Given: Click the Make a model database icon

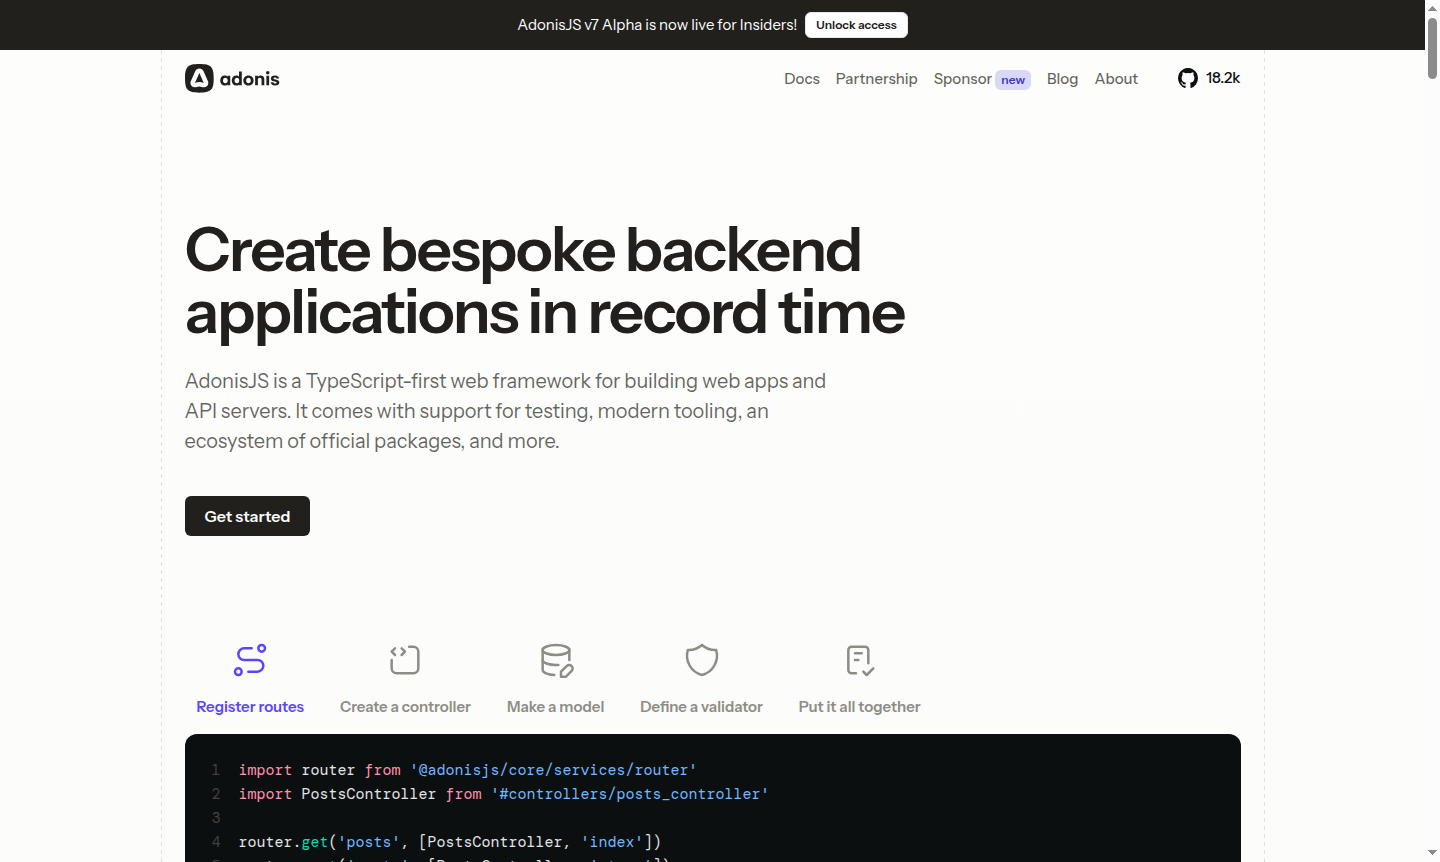Looking at the screenshot, I should click(556, 660).
